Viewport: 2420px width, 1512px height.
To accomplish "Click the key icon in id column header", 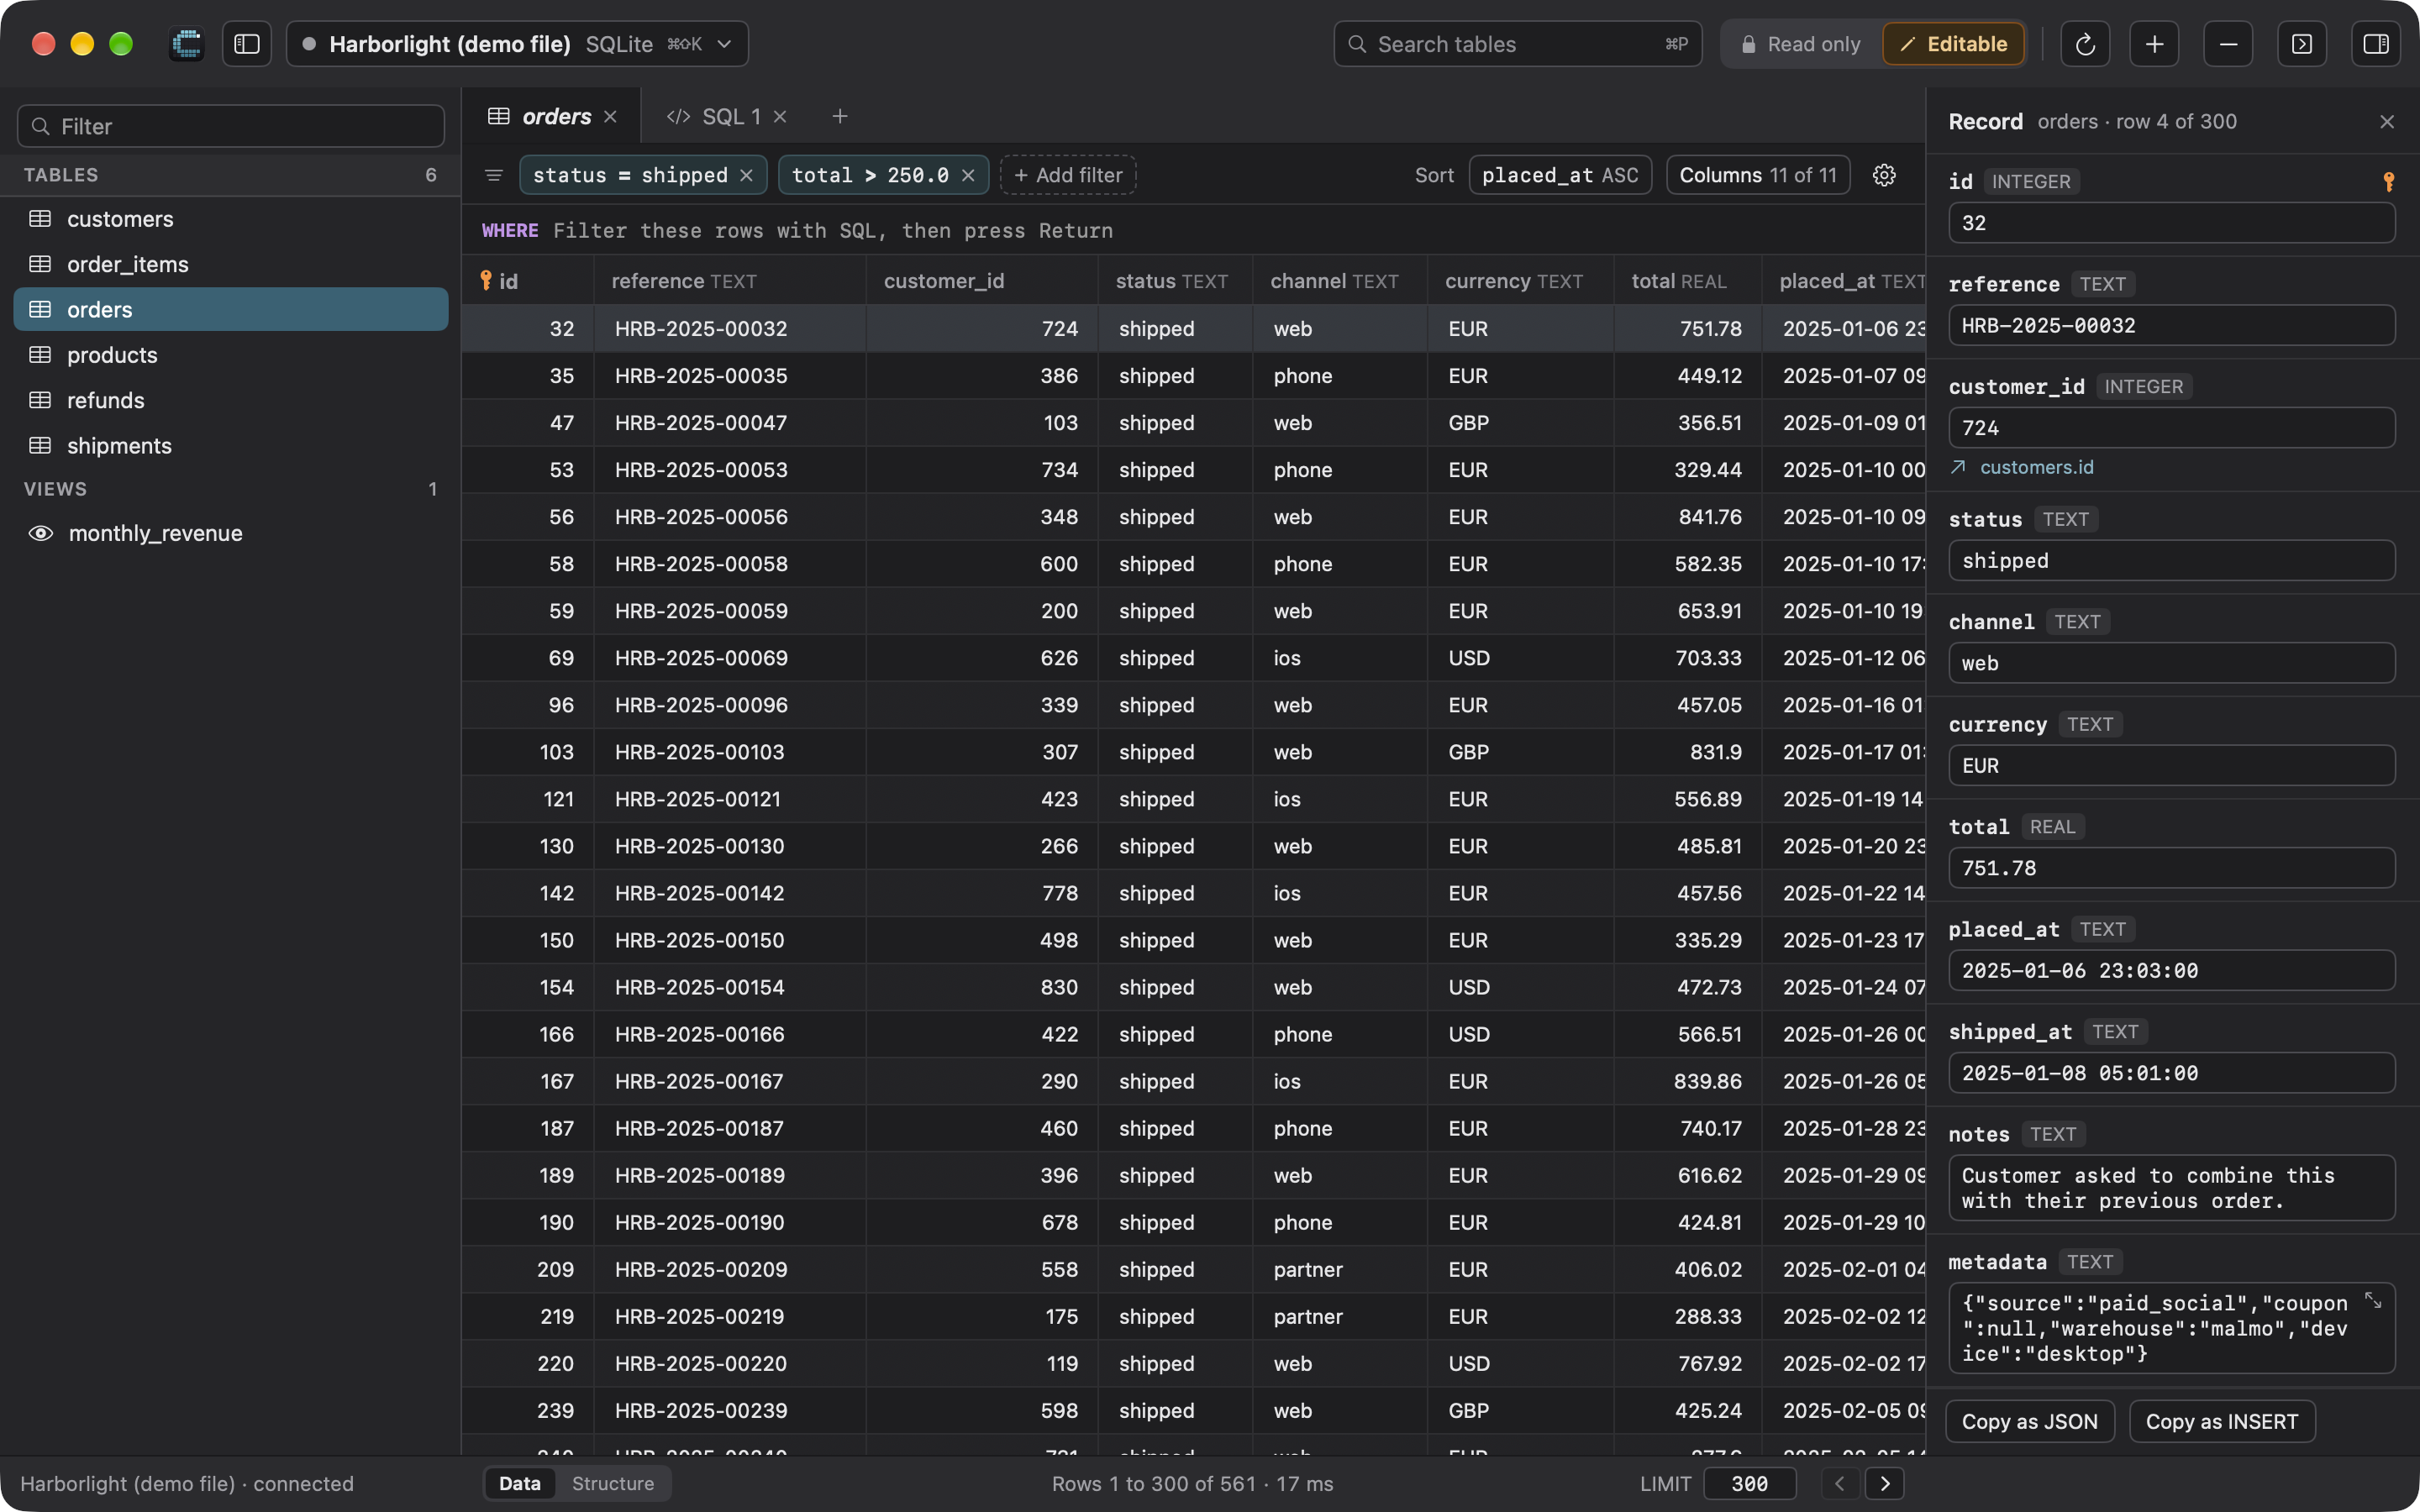I will click(x=486, y=280).
